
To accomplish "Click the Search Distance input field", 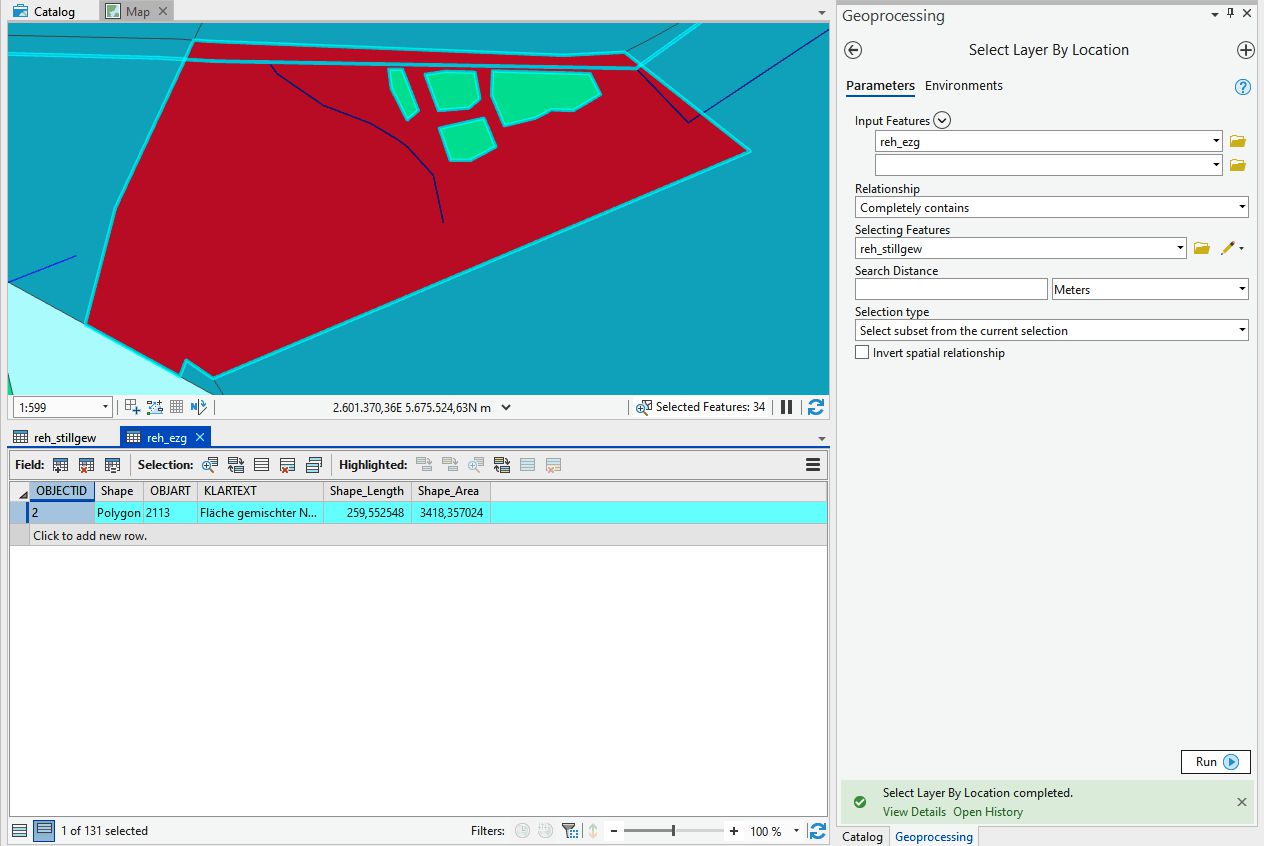I will (x=951, y=289).
